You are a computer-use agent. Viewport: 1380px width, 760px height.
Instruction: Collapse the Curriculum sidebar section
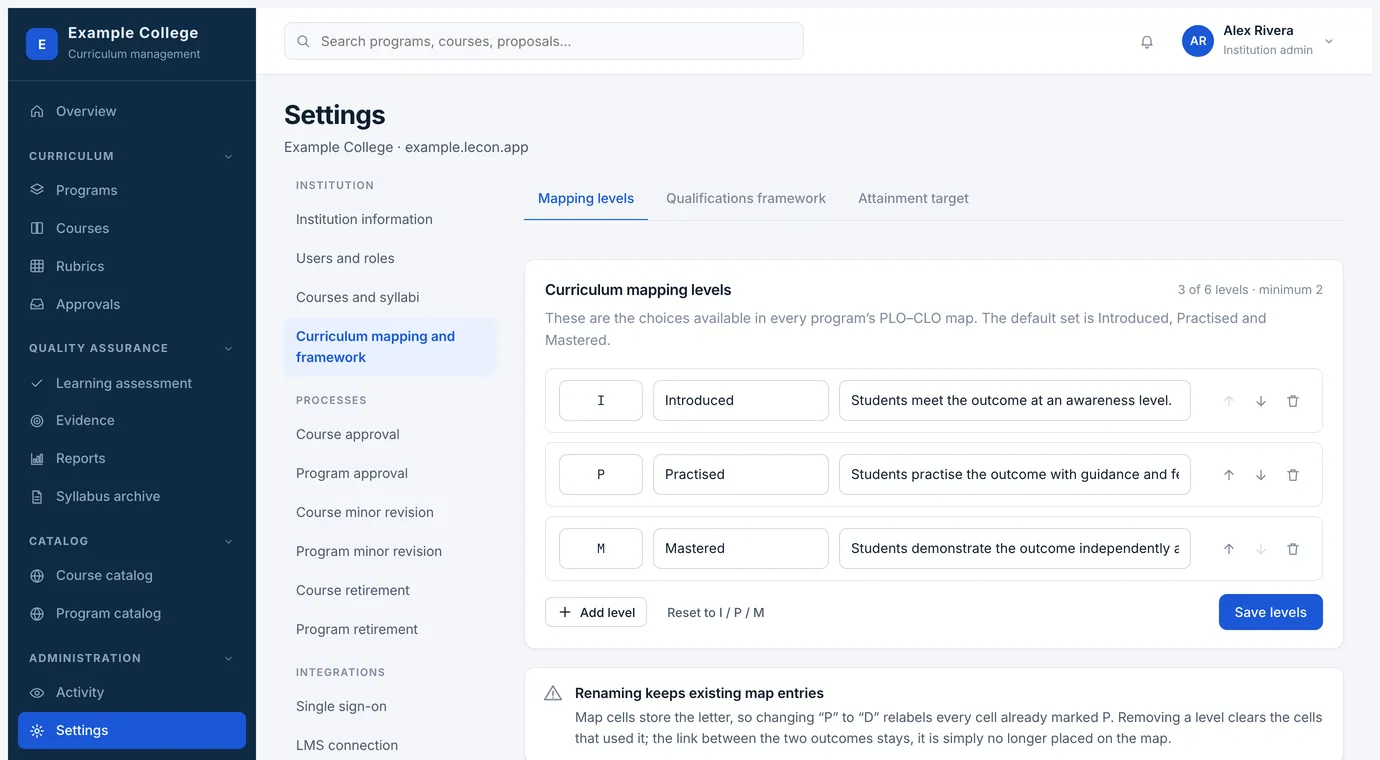click(x=229, y=157)
